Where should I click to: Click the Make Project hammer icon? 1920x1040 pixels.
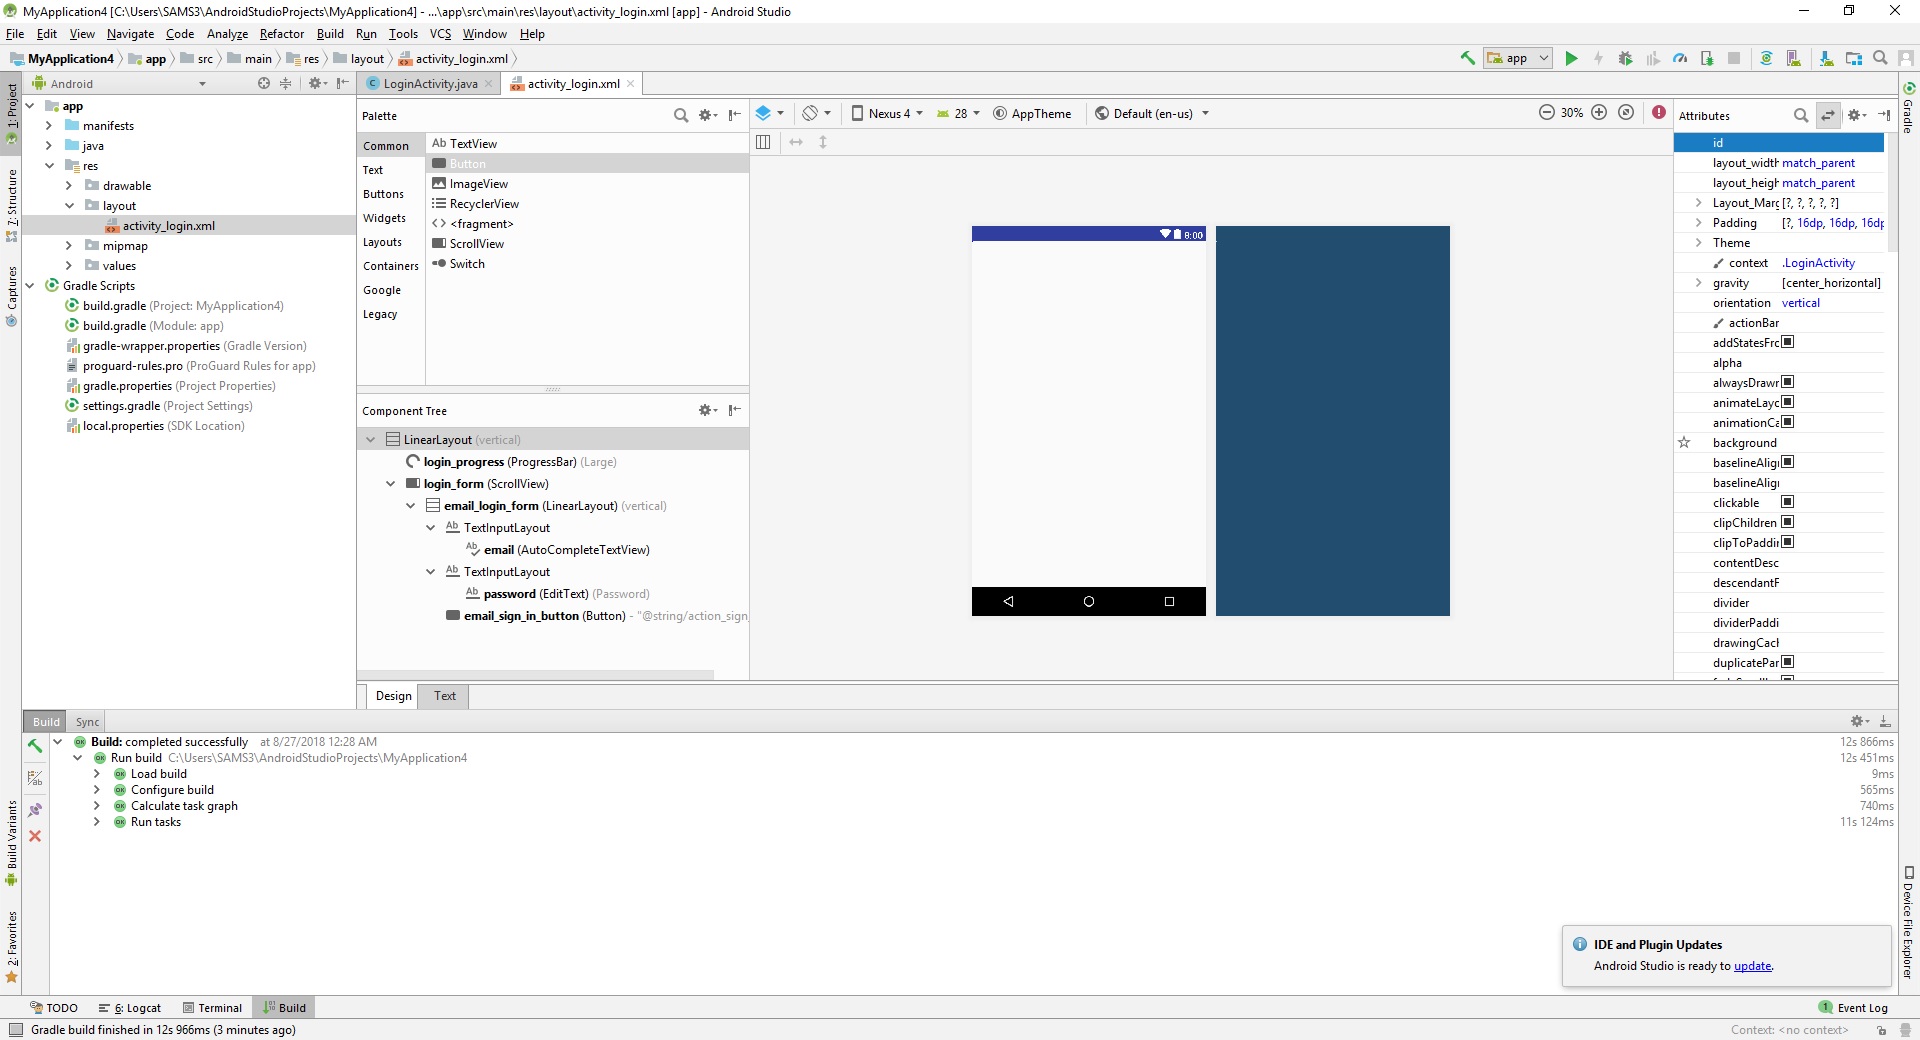tap(1467, 58)
